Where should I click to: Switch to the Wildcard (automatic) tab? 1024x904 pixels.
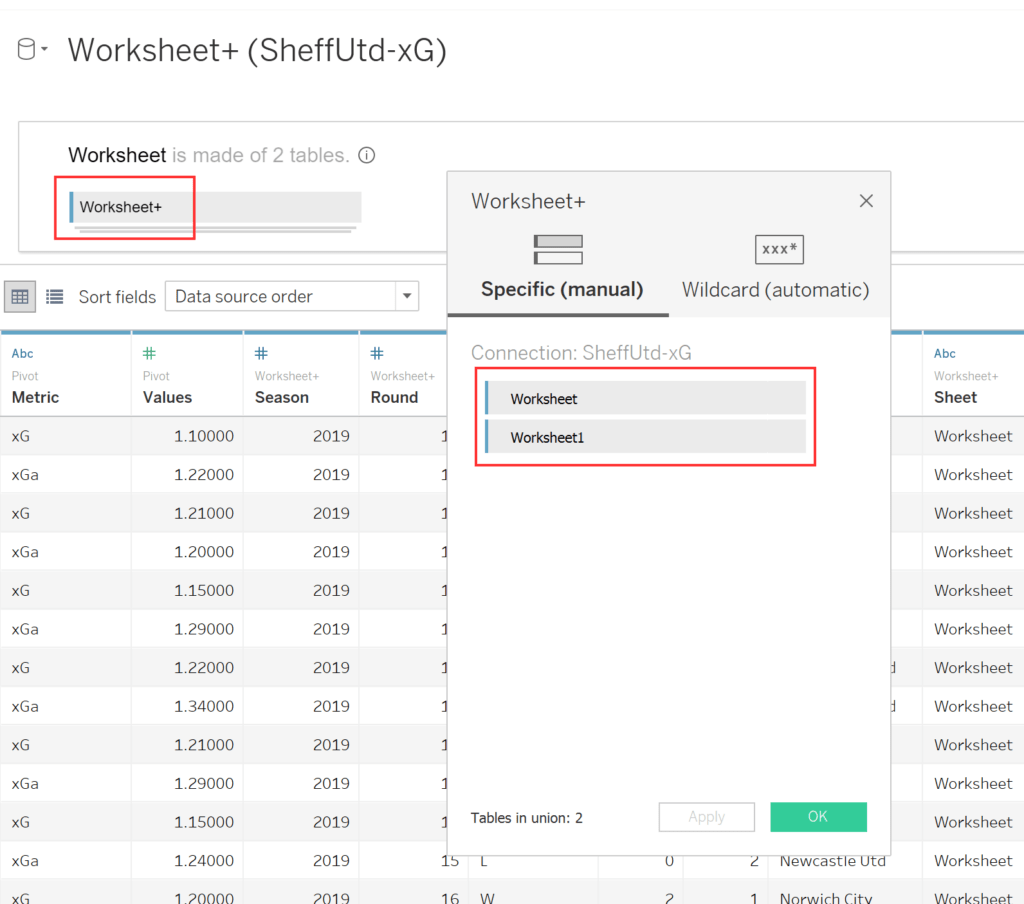(x=775, y=289)
